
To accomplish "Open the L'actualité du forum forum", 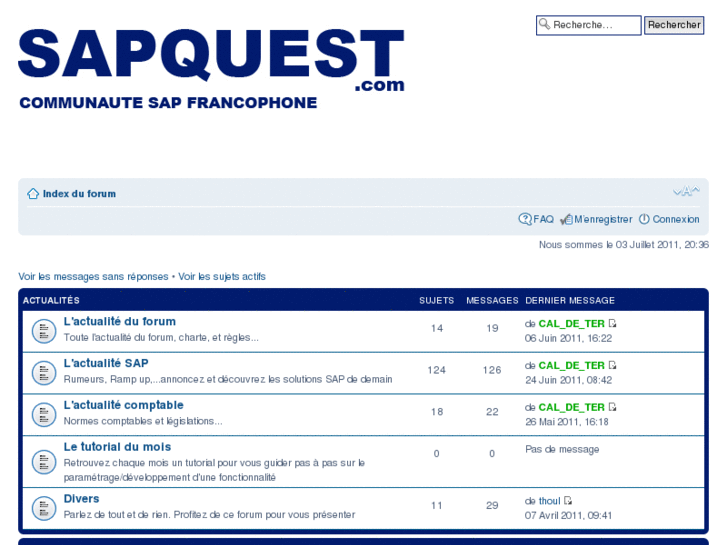I will pos(120,321).
